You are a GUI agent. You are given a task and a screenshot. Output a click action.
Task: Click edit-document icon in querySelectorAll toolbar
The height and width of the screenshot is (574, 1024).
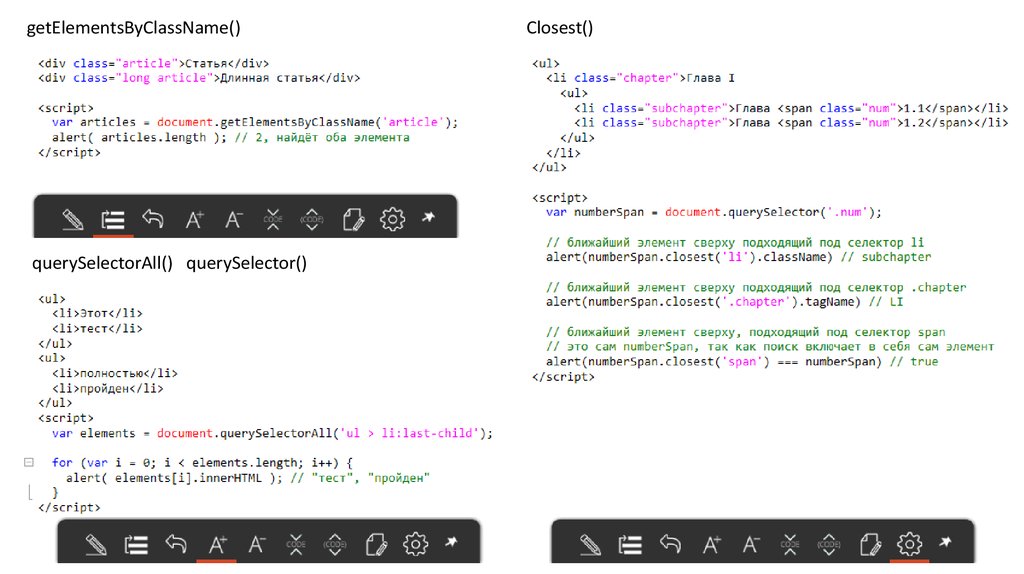click(x=376, y=544)
